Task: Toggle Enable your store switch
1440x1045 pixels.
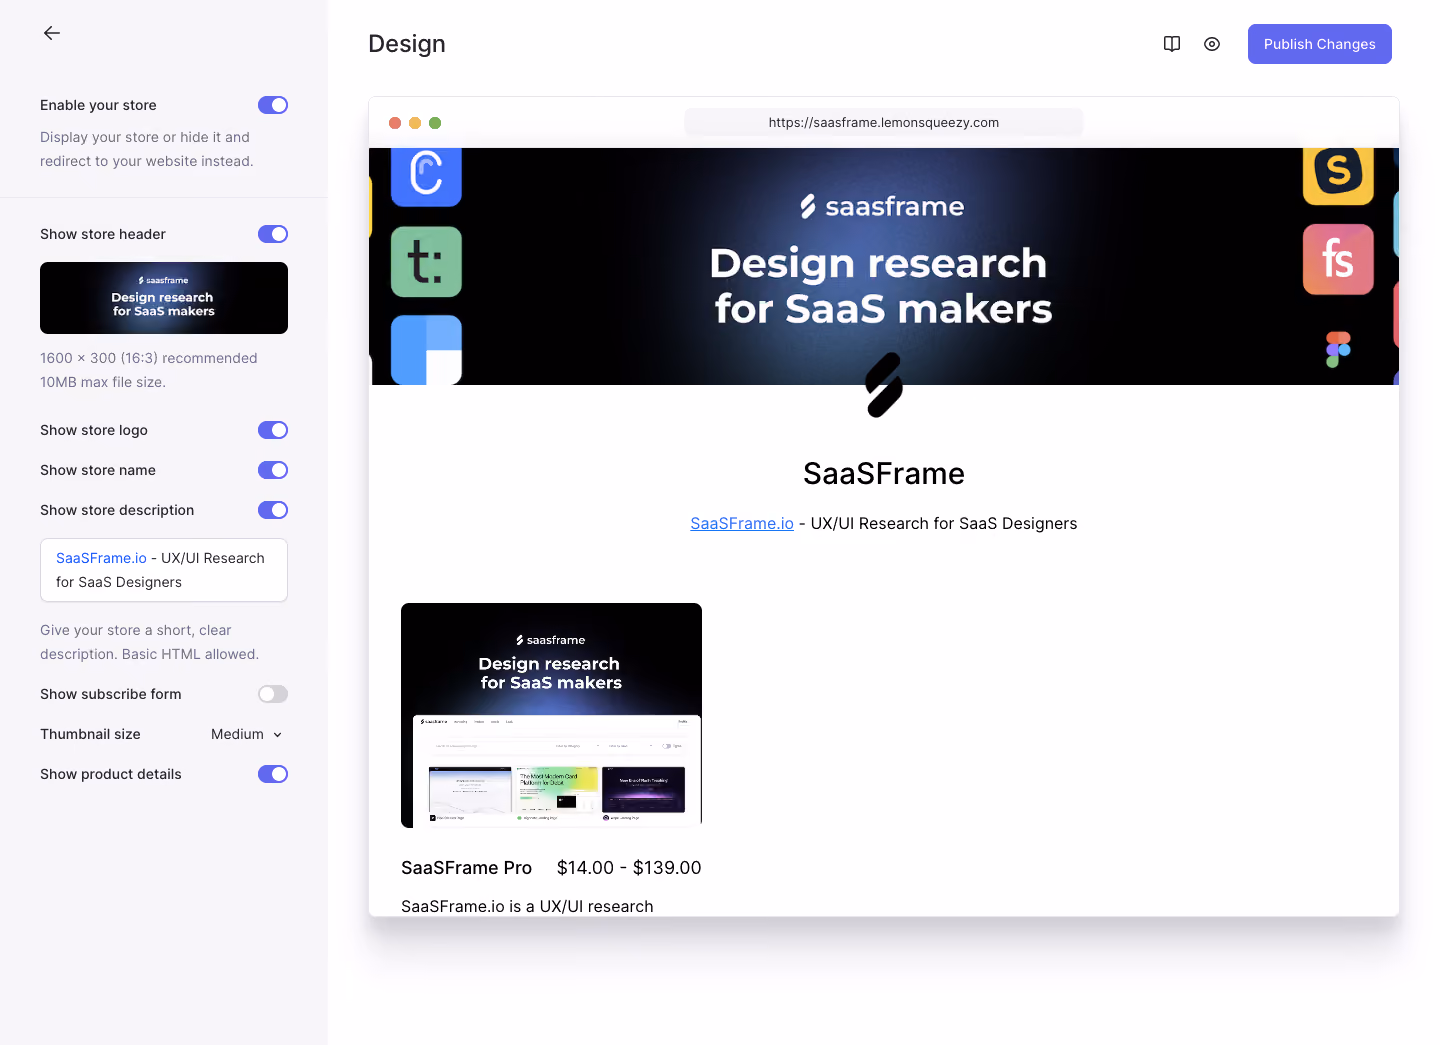Action: coord(273,105)
